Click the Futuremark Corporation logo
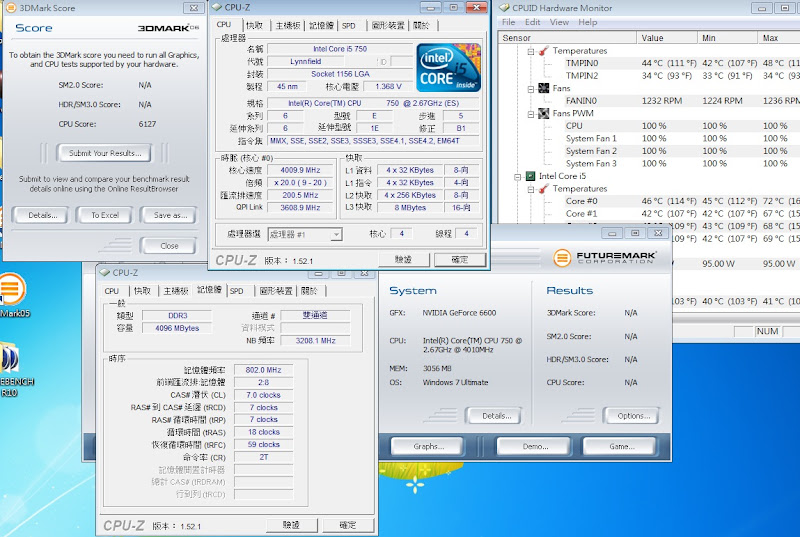The image size is (800, 537). point(605,257)
